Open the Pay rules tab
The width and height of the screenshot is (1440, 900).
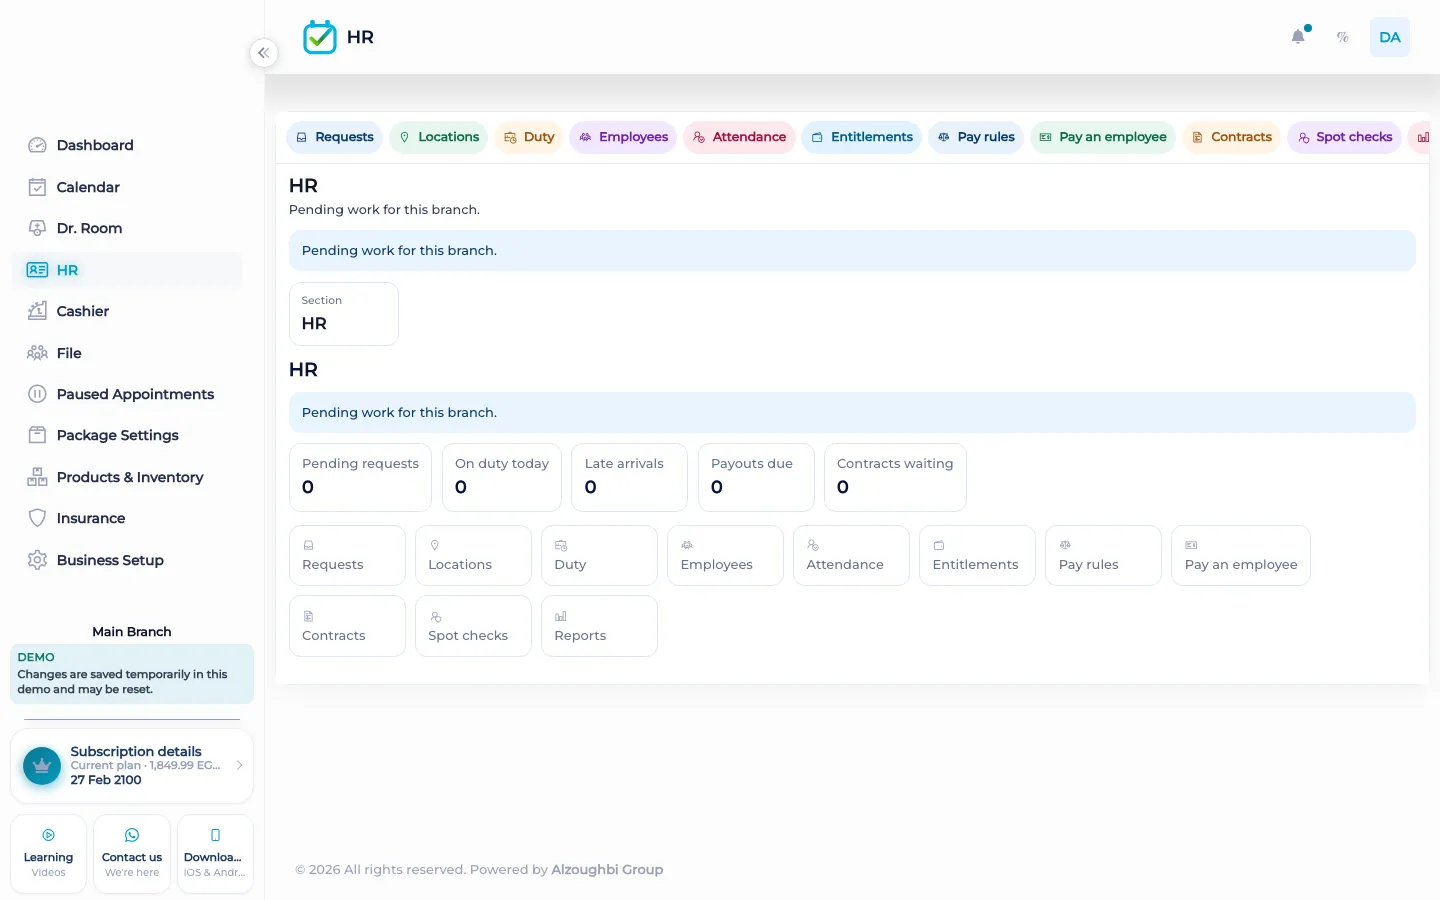point(976,137)
